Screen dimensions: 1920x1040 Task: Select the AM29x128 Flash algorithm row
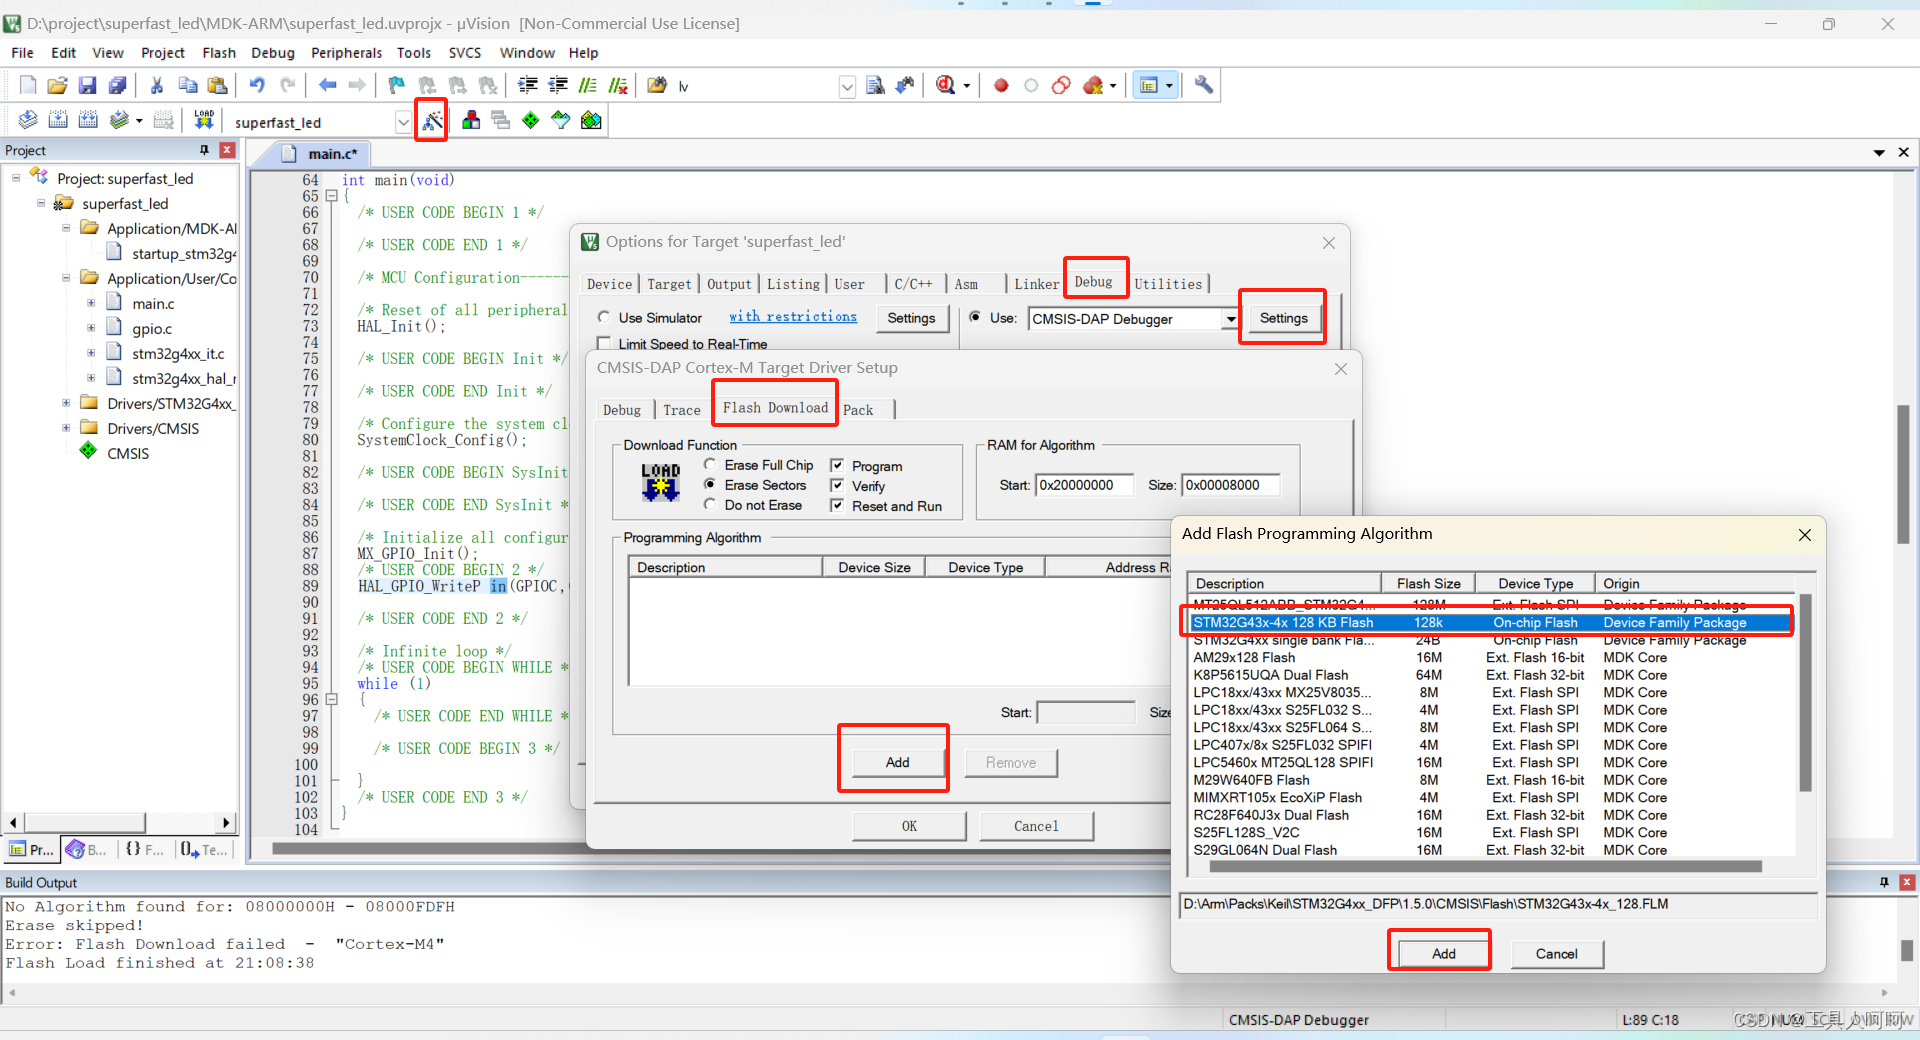[x=1491, y=657]
